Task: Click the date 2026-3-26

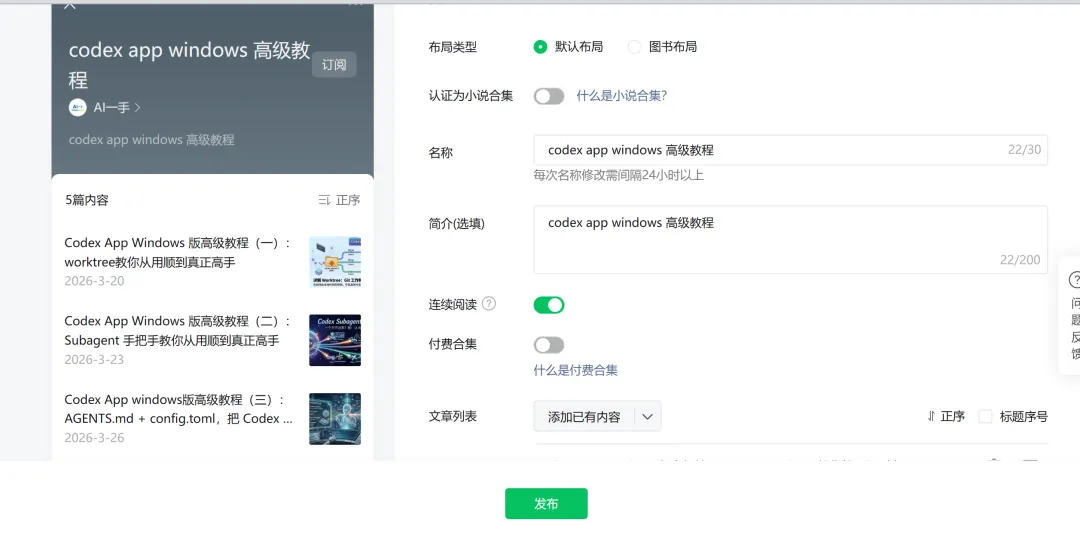Action: (x=94, y=437)
